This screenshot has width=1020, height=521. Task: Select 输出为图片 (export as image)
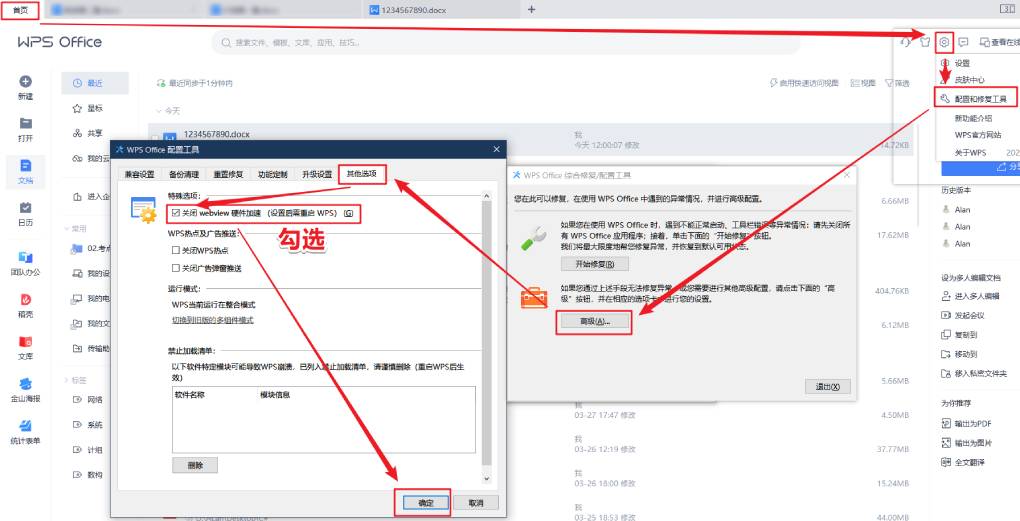point(967,443)
